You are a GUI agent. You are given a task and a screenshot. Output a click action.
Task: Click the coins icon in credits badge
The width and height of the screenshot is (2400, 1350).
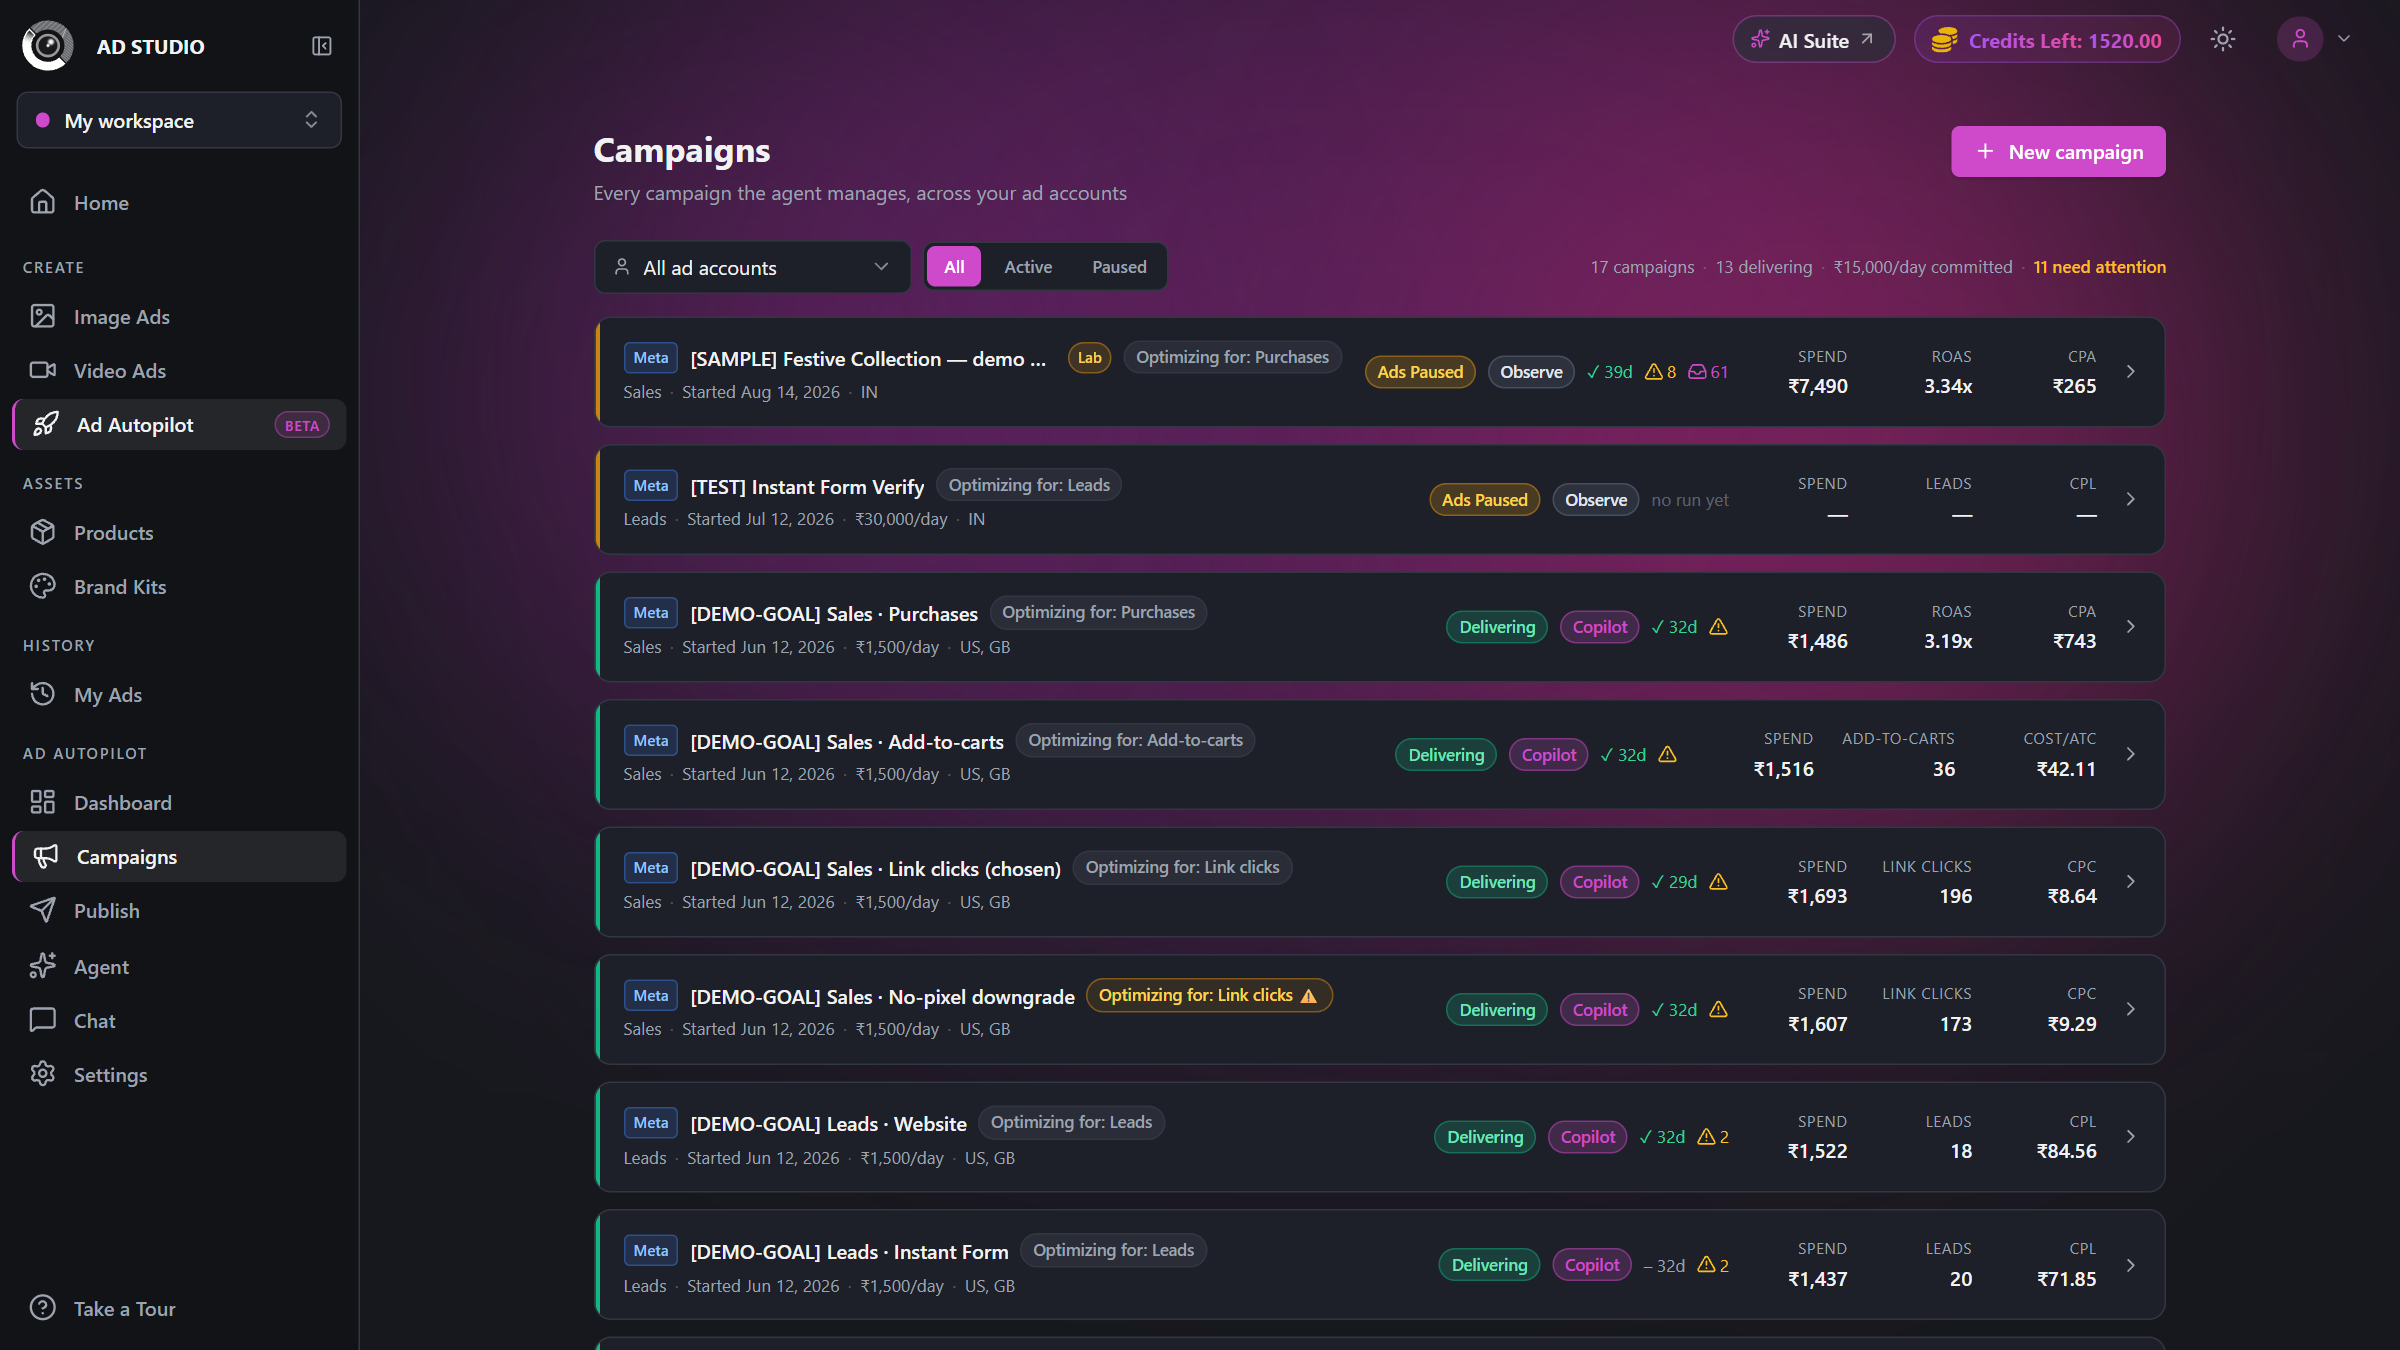[1943, 40]
